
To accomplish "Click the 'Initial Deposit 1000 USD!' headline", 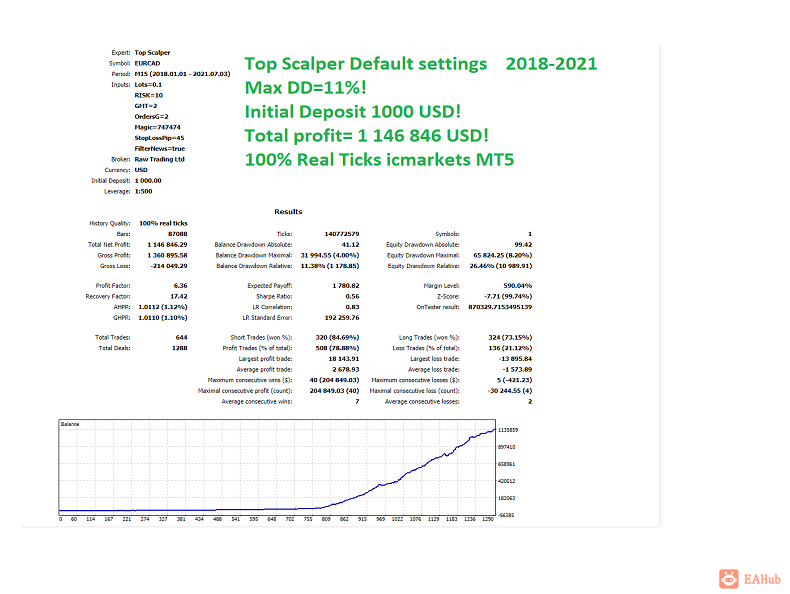I will [353, 112].
